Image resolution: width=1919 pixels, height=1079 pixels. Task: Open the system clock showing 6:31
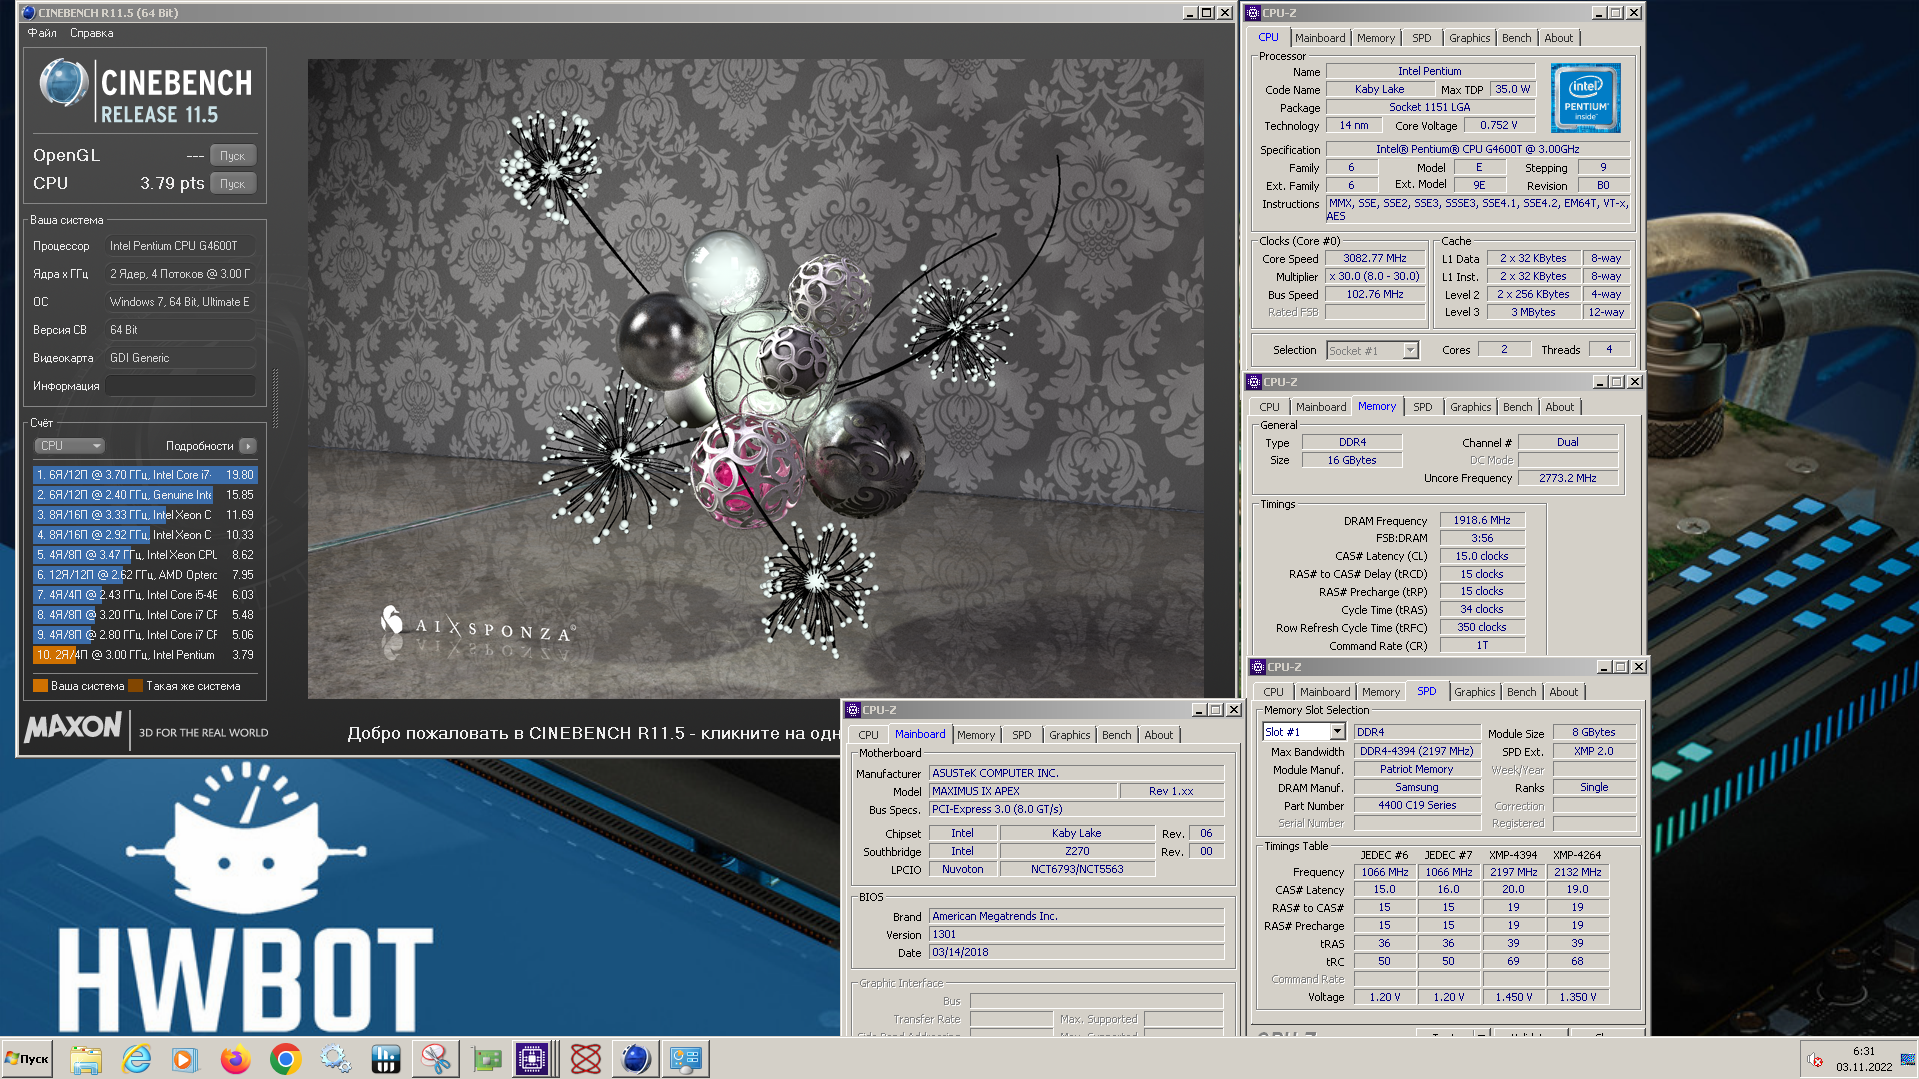coord(1864,1059)
